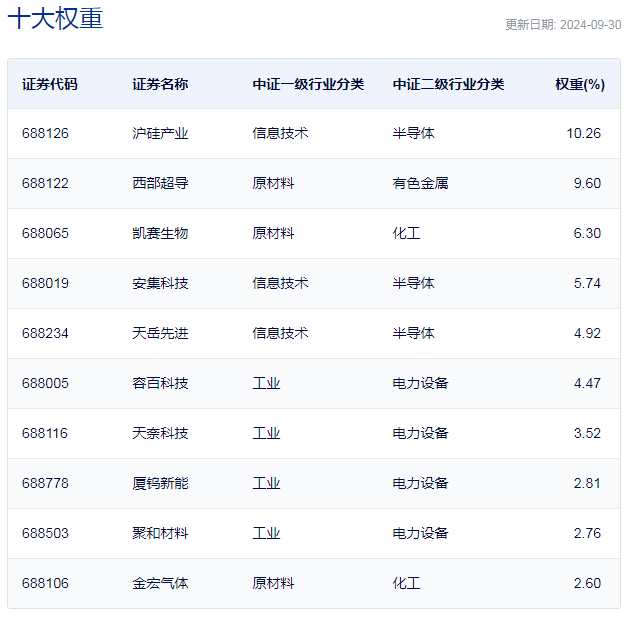628x620 pixels.
Task: Select security code 688778
Action: [45, 483]
